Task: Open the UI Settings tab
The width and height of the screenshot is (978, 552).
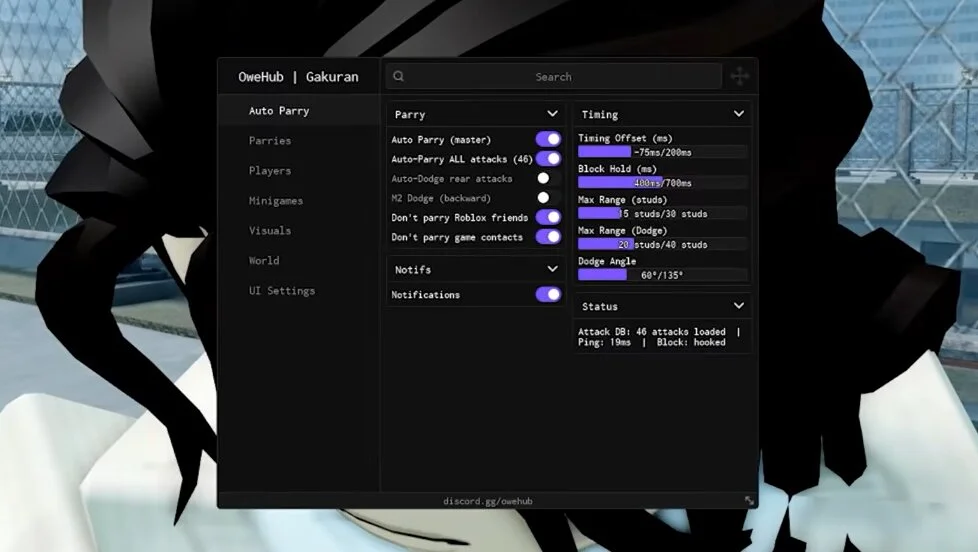Action: pyautogui.click(x=282, y=291)
